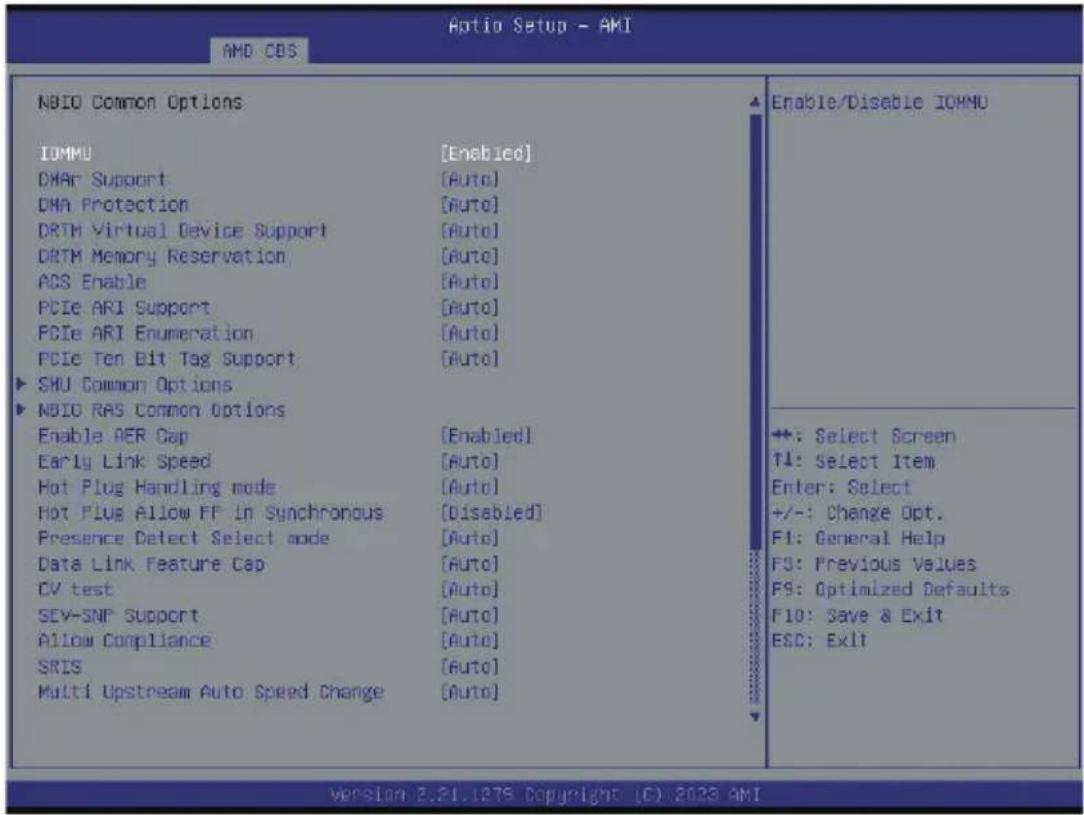Open the CV test [Auto] value

[x=469, y=590]
